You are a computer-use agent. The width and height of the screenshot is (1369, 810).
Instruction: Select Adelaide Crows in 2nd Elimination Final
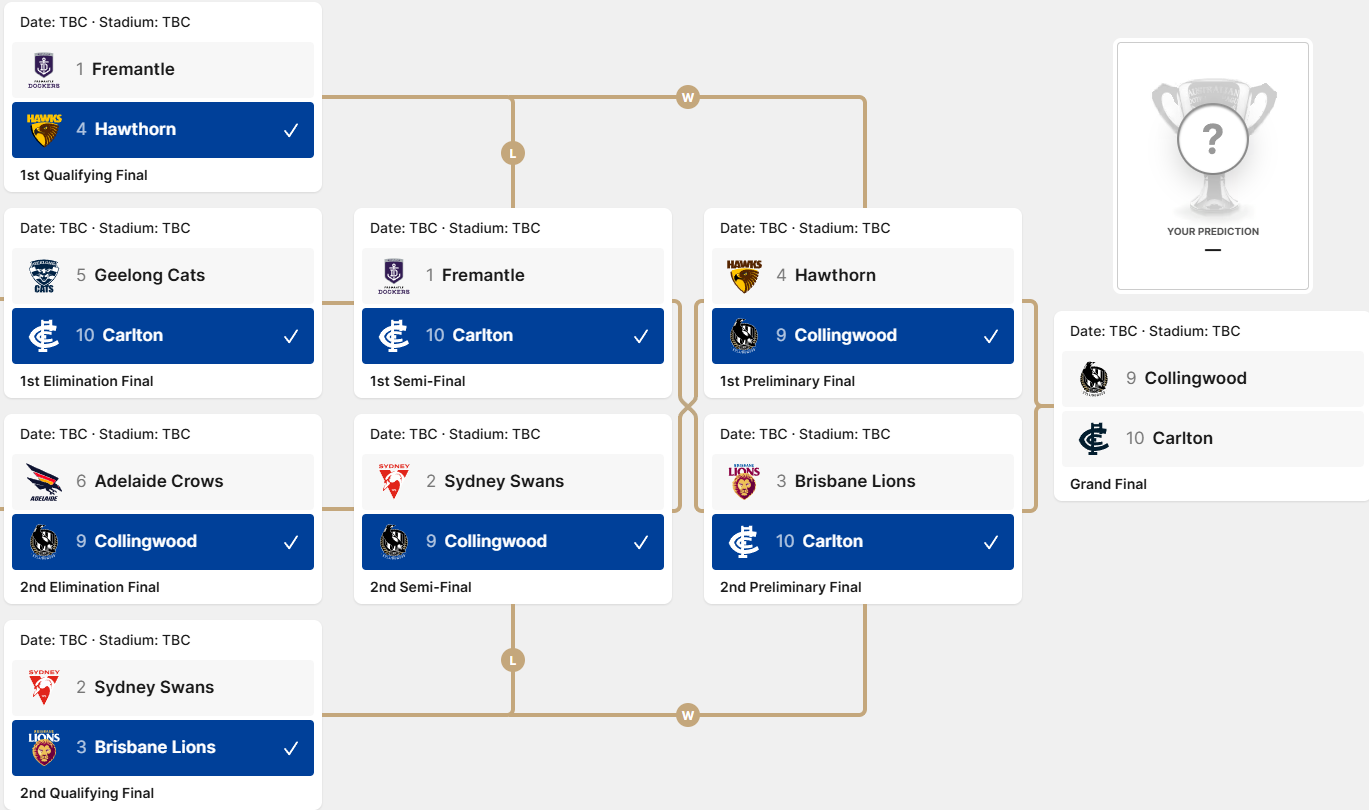pos(163,482)
